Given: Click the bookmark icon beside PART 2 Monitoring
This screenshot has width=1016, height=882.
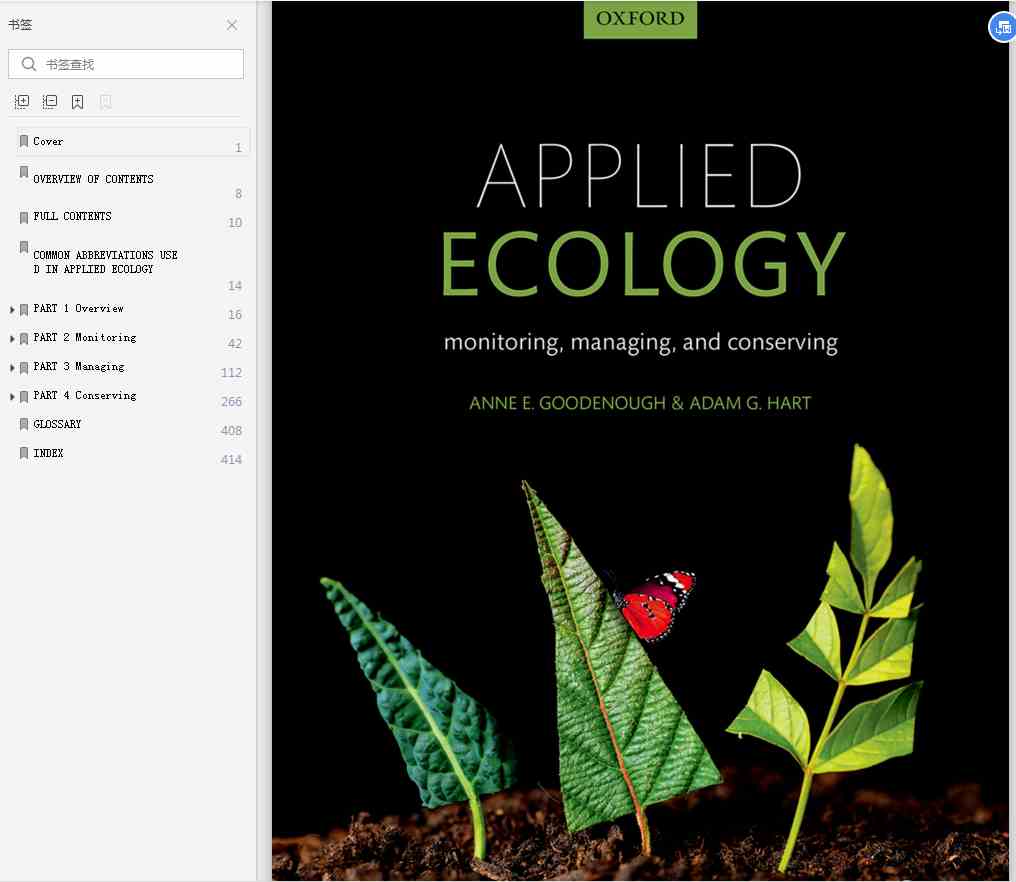Looking at the screenshot, I should 24,338.
